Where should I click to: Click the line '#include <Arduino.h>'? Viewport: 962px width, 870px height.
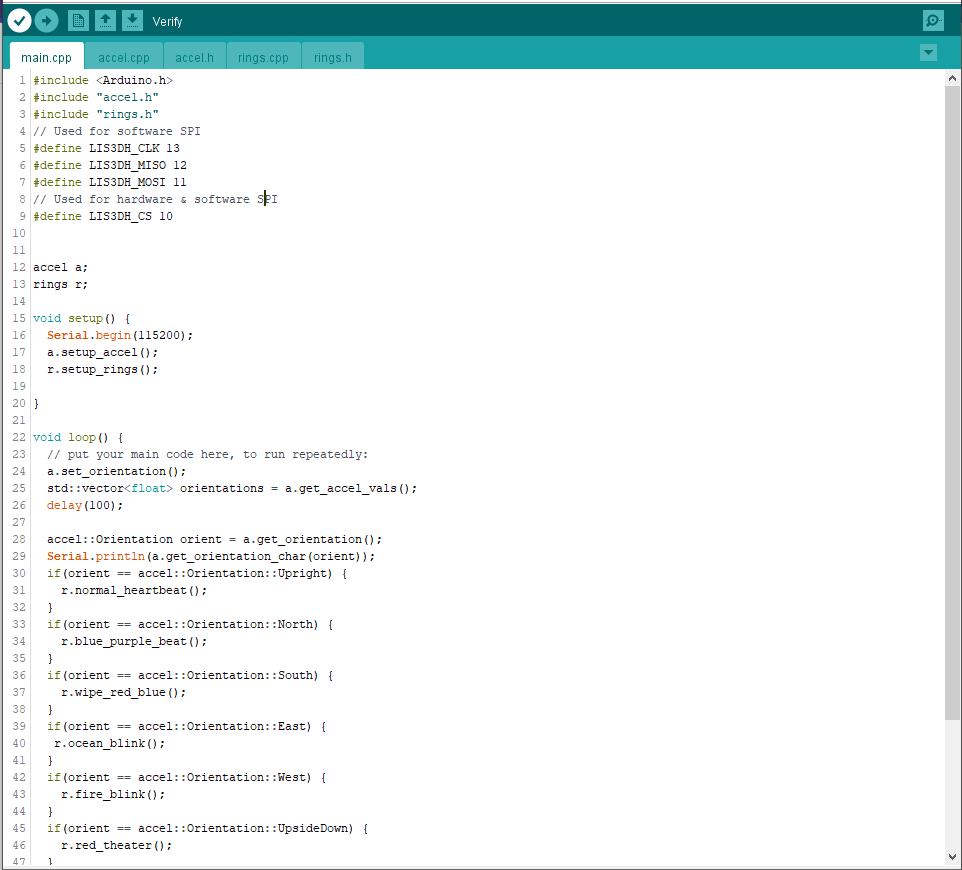103,80
